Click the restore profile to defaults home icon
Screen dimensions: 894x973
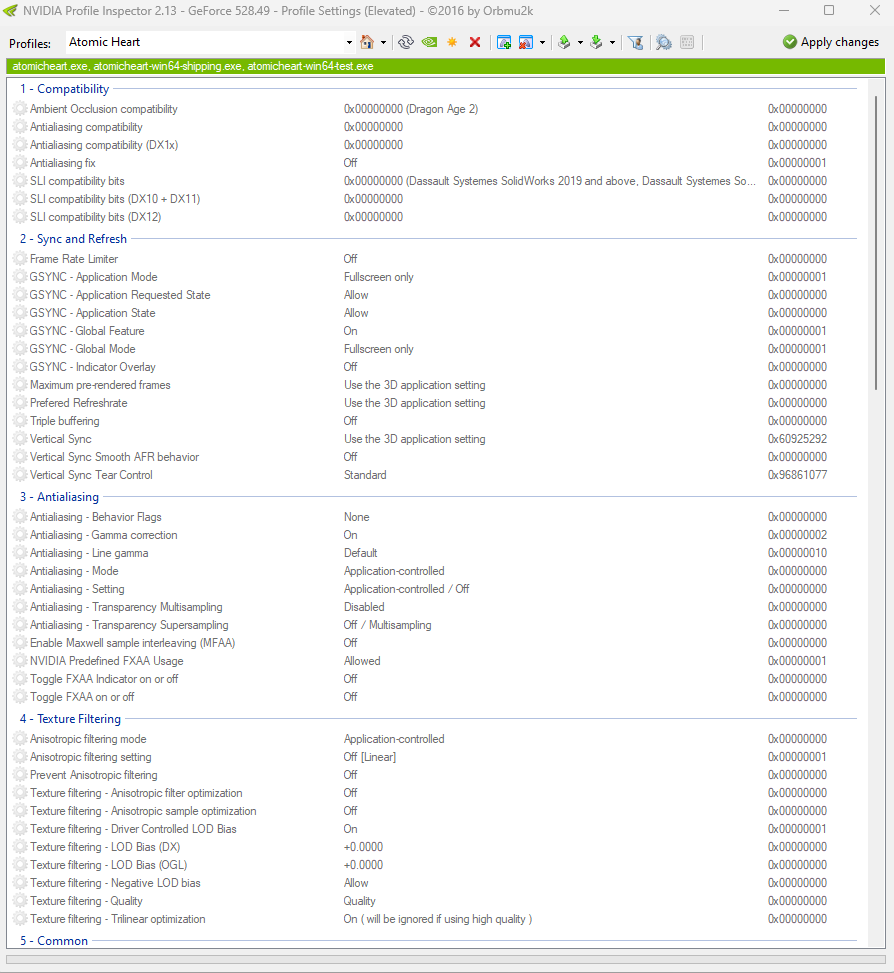[367, 42]
